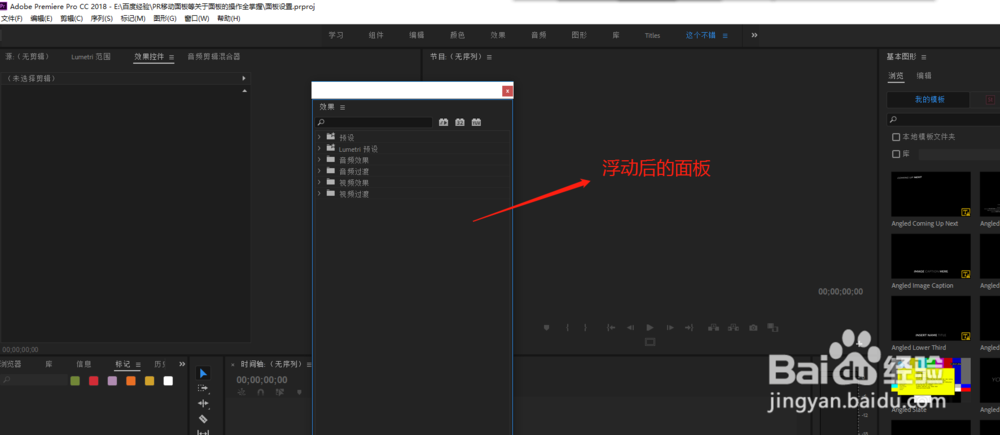This screenshot has width=1000, height=435.
Task: Open 序列(S) menu
Action: pos(102,18)
